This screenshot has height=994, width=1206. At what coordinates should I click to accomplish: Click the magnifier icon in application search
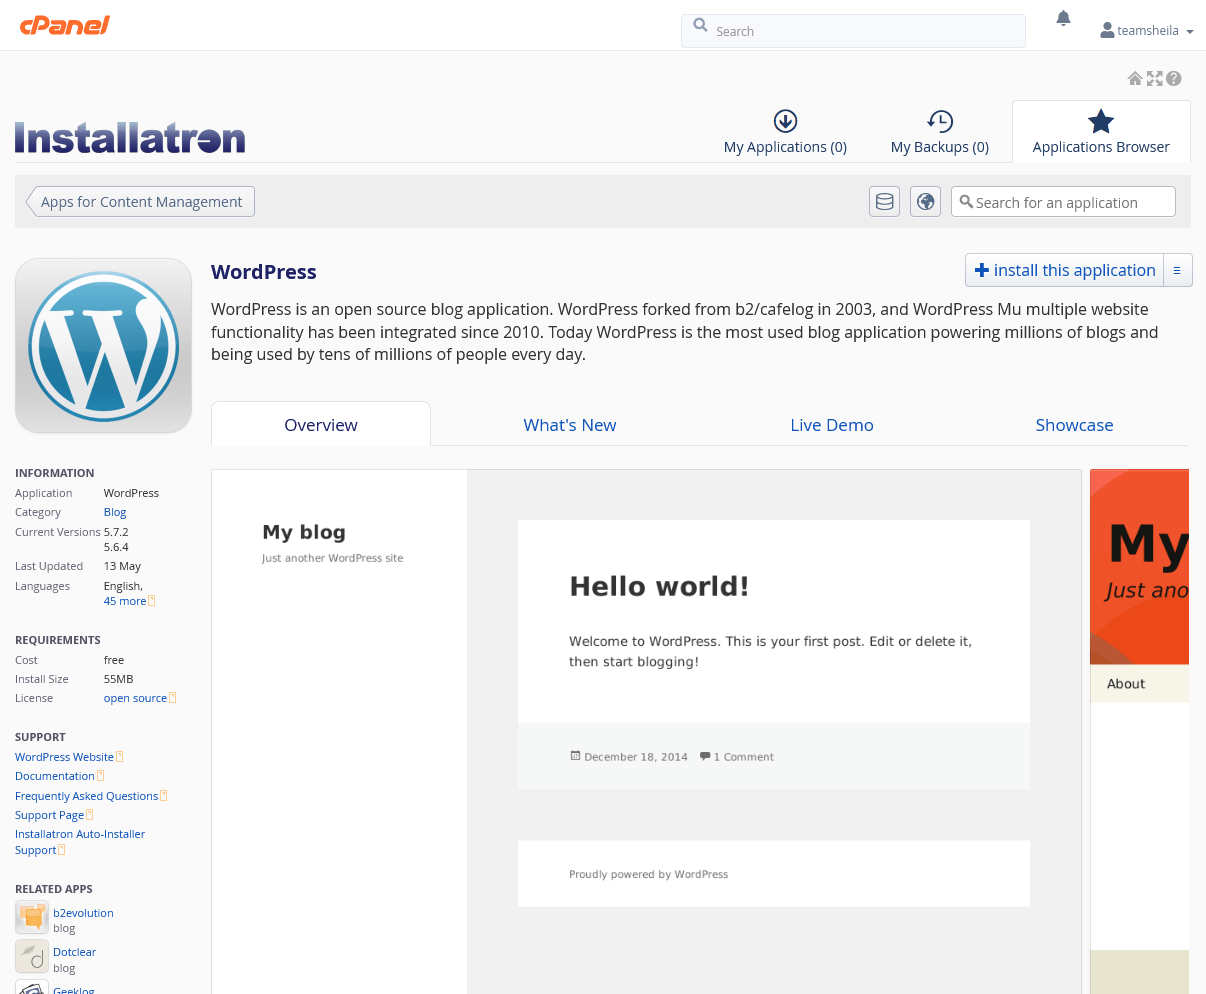tap(966, 201)
